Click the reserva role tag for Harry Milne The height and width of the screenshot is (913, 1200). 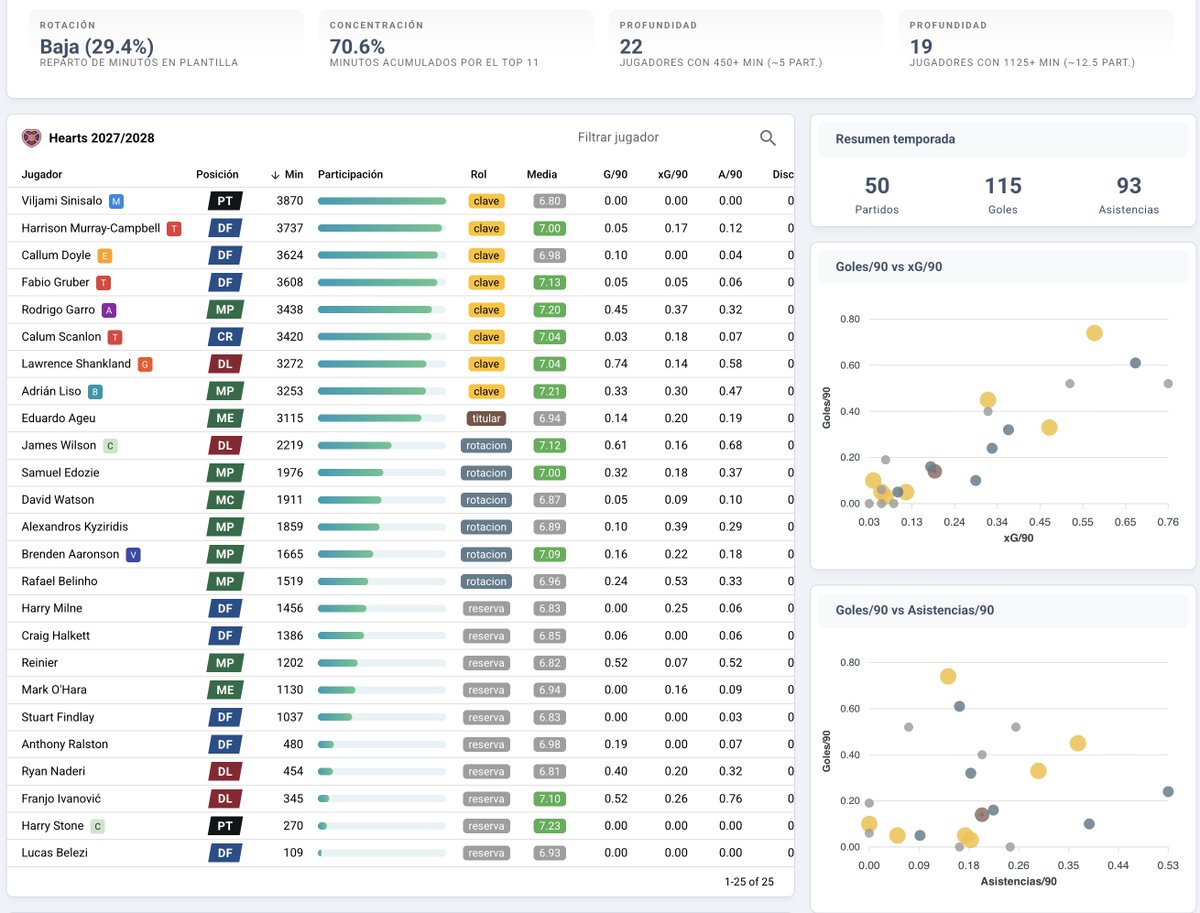(486, 608)
